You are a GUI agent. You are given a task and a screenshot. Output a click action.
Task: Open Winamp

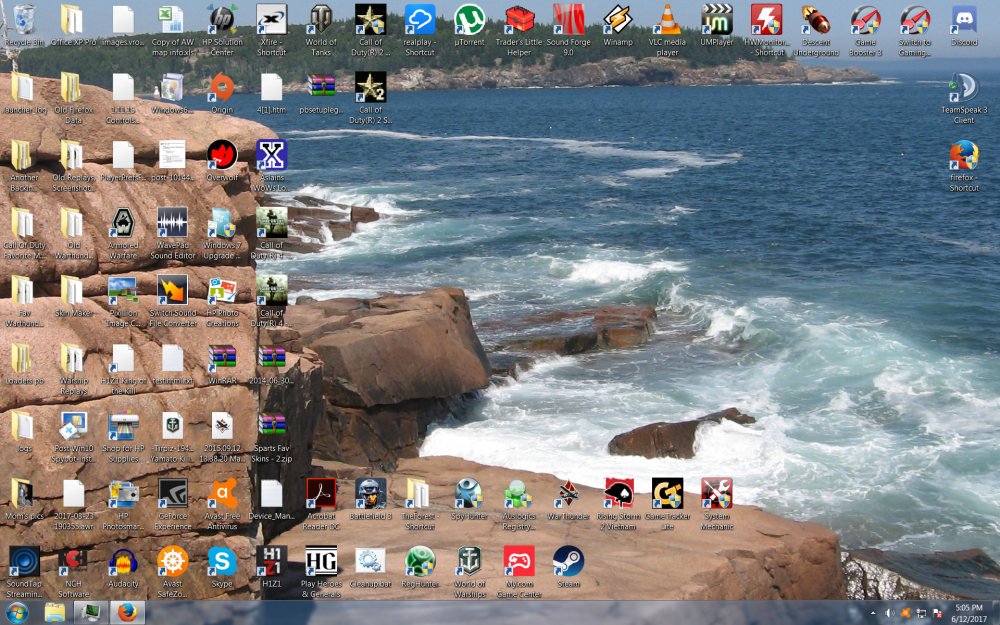click(x=617, y=20)
